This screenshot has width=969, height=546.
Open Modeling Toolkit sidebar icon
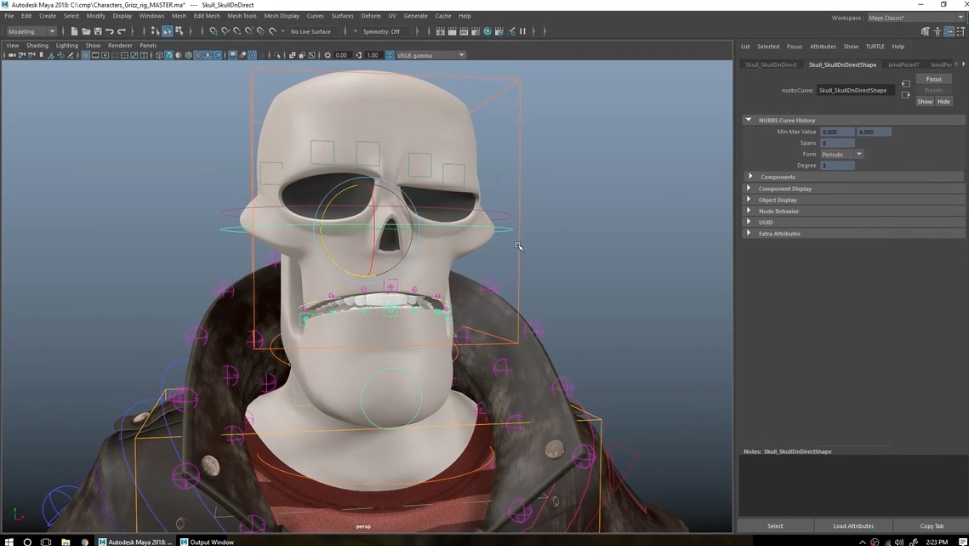point(925,31)
